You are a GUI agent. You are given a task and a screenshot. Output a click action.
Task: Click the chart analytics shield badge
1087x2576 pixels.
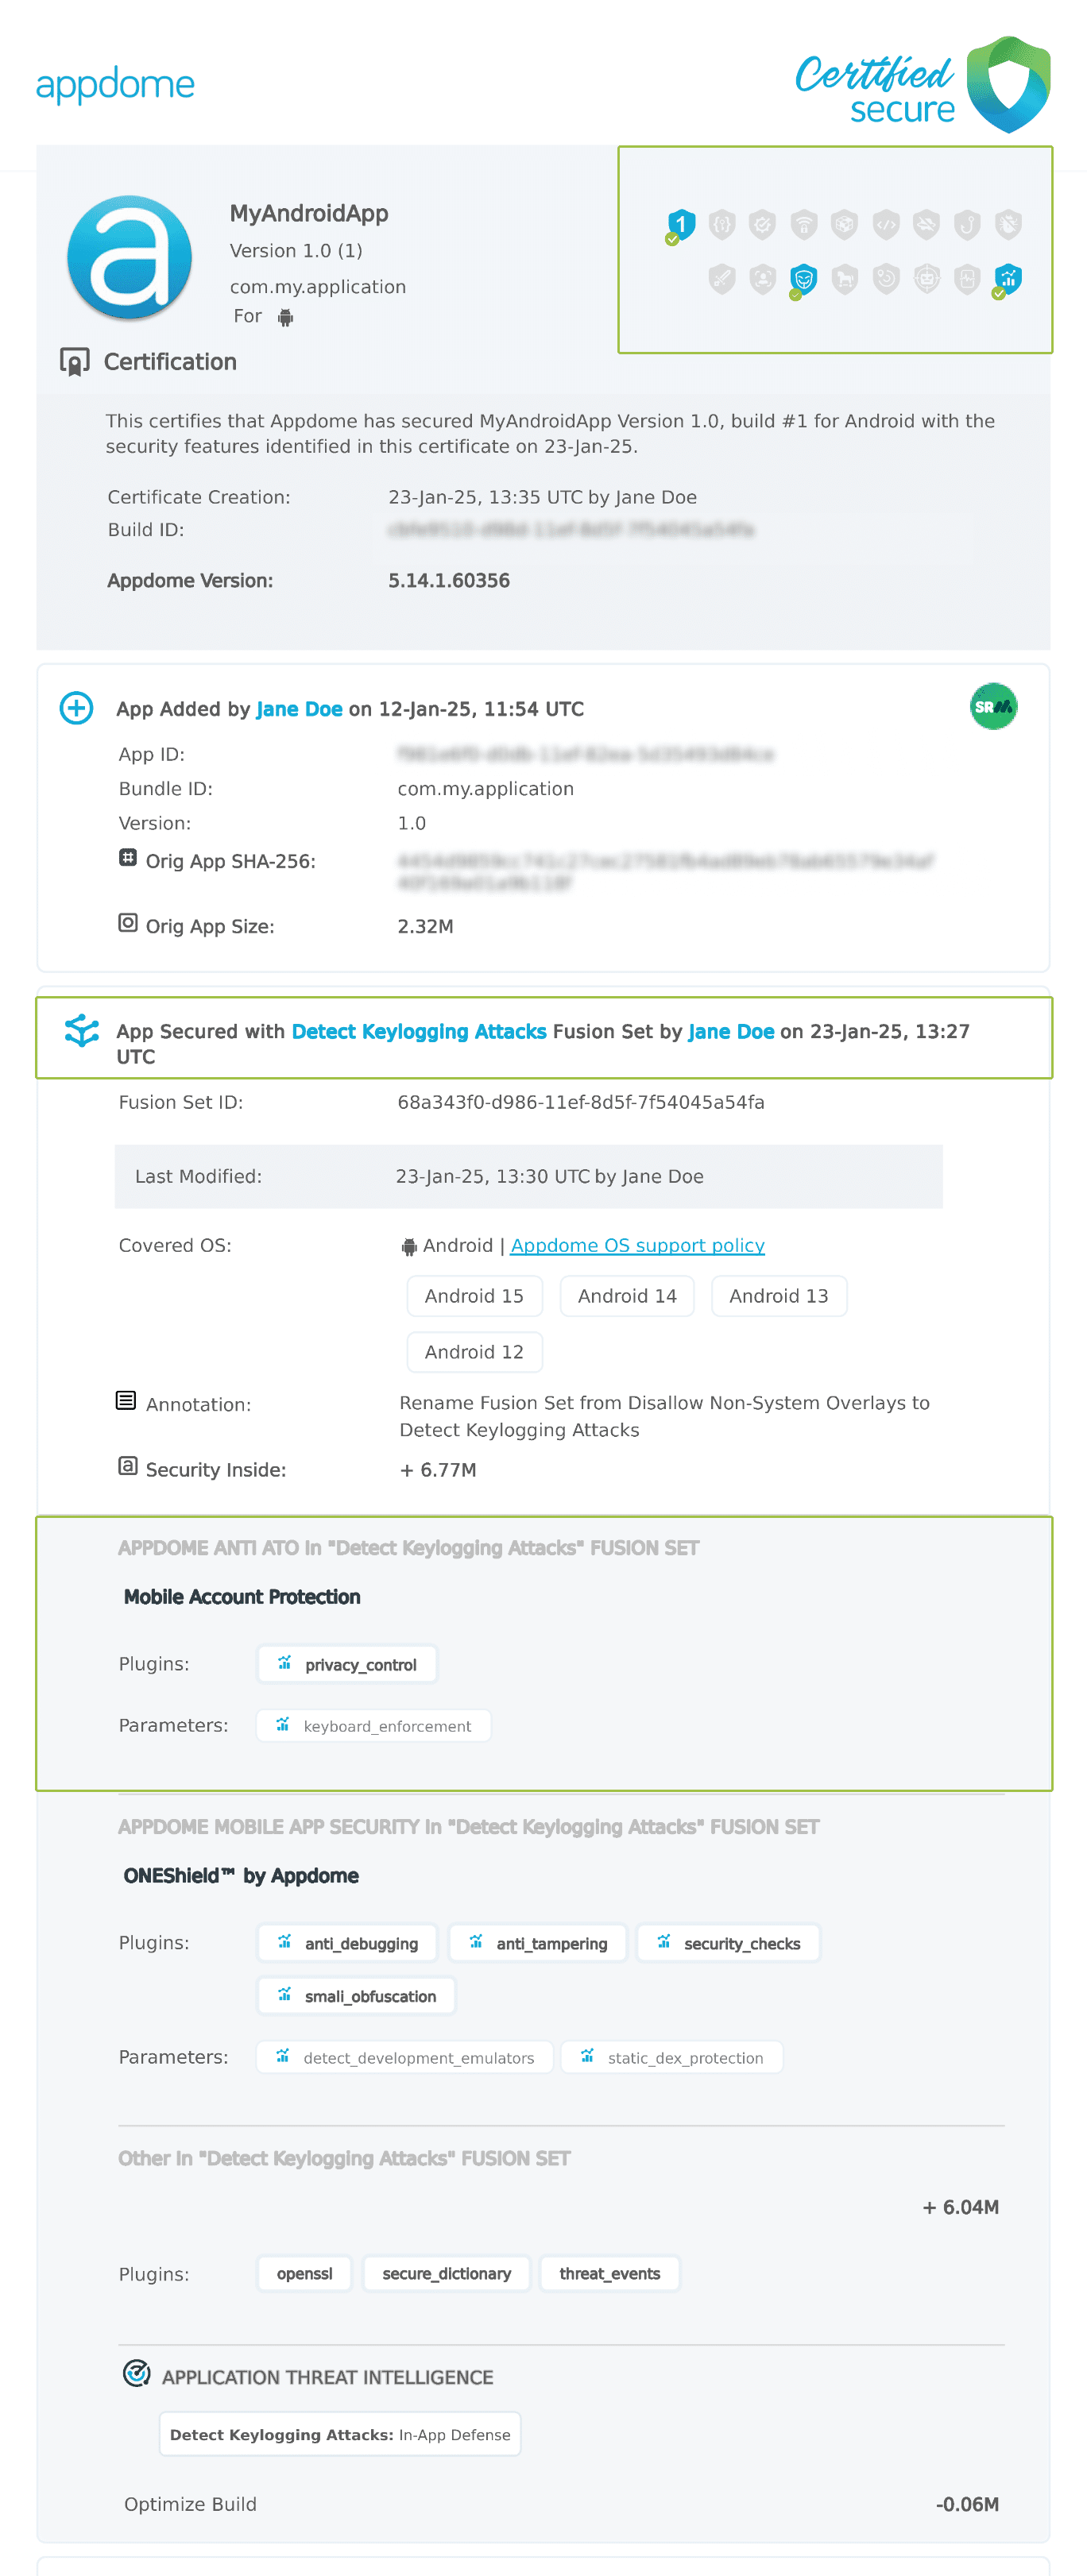tap(1008, 278)
